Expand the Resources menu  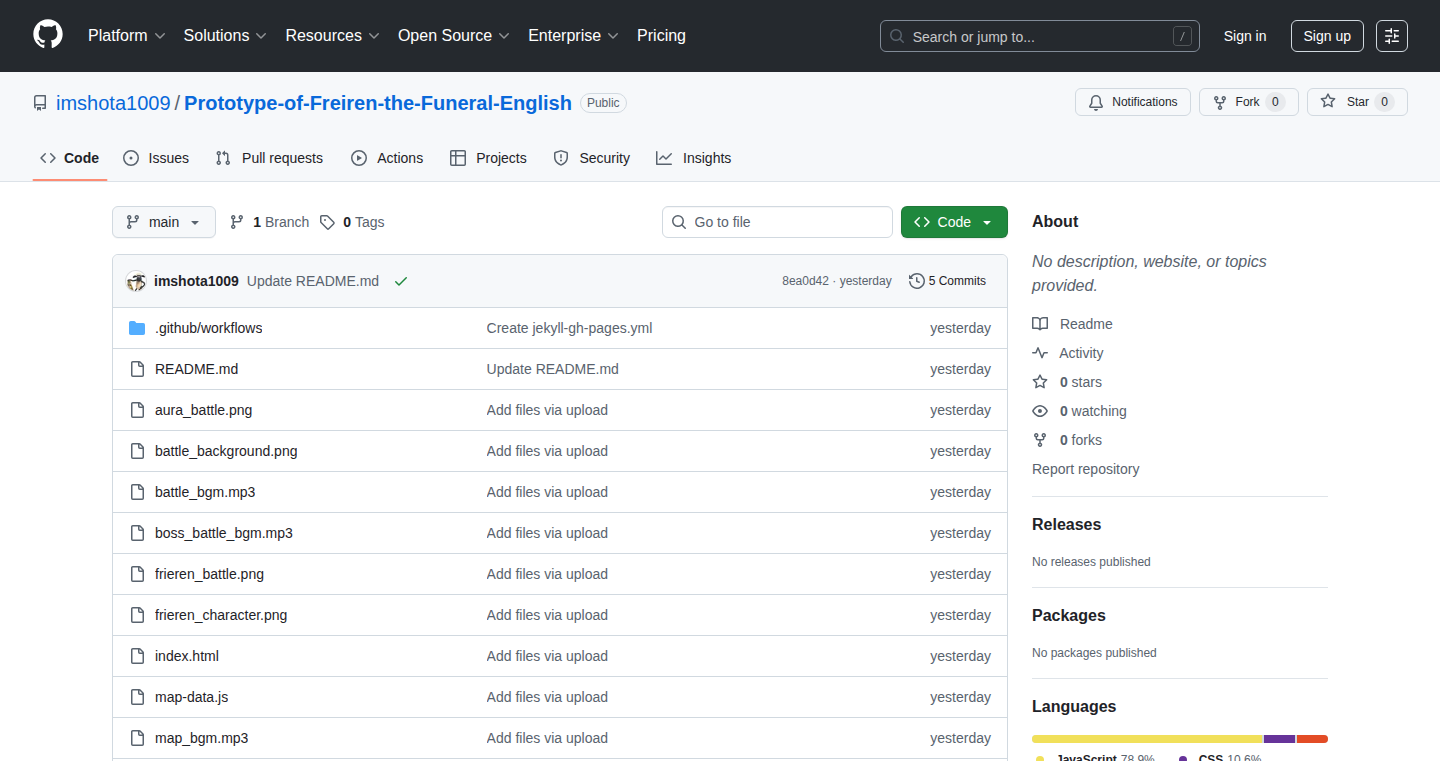pyautogui.click(x=332, y=35)
